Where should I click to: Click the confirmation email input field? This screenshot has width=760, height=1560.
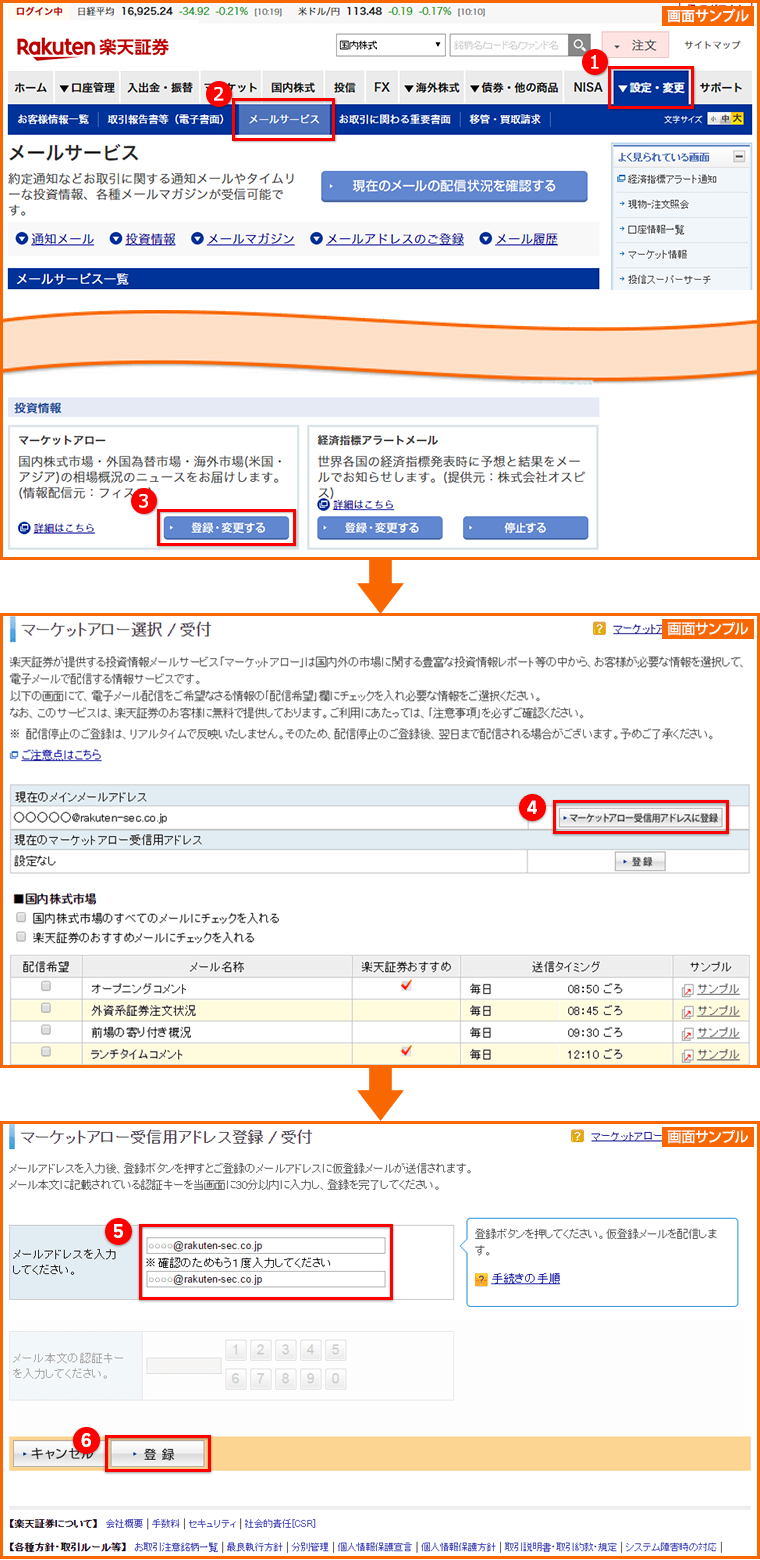click(x=265, y=1278)
